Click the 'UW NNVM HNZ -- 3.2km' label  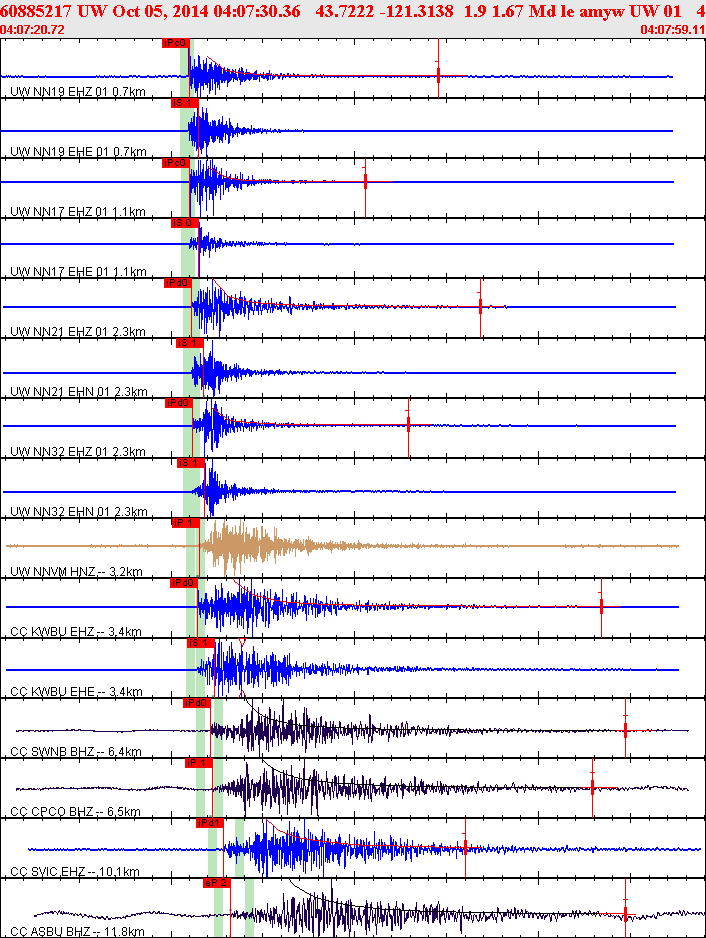click(x=77, y=571)
